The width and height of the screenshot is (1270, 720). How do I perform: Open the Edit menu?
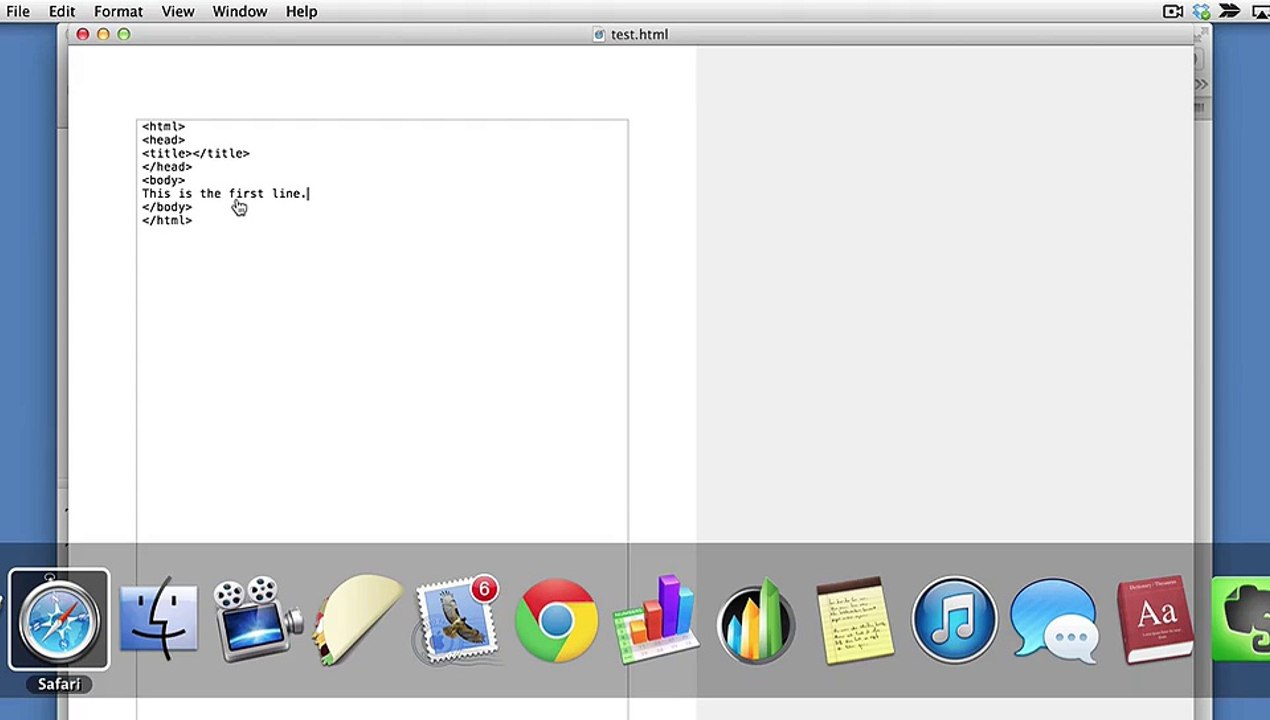coord(62,11)
